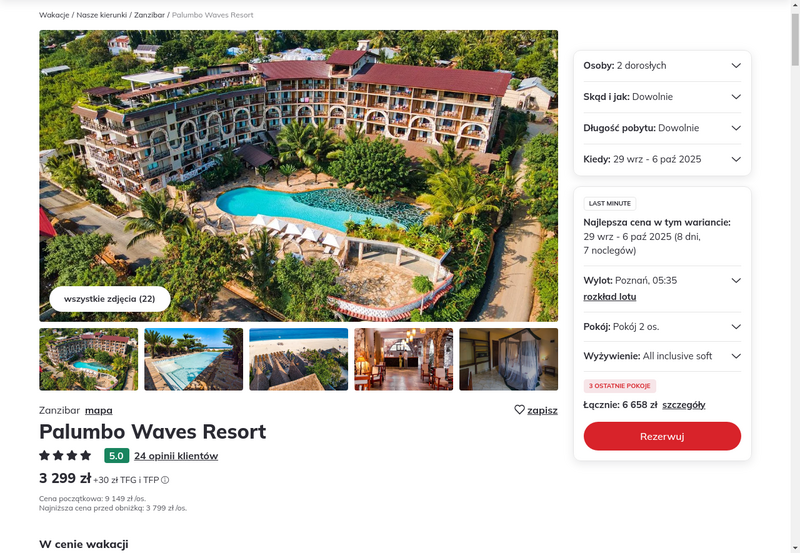
Task: Open wszystkie zdjęcia (22) gallery
Action: [110, 299]
